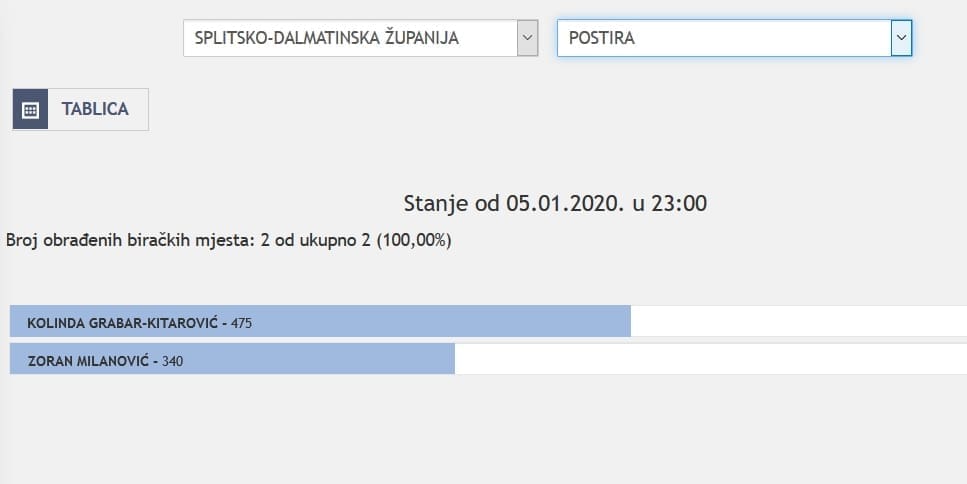Click the table grid icon beside TABLICA
The width and height of the screenshot is (967, 484).
click(x=30, y=110)
